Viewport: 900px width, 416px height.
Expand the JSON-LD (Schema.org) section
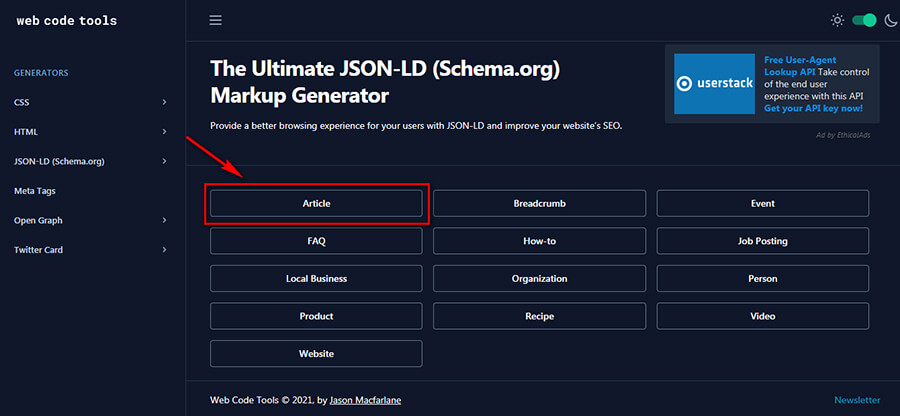(x=90, y=161)
